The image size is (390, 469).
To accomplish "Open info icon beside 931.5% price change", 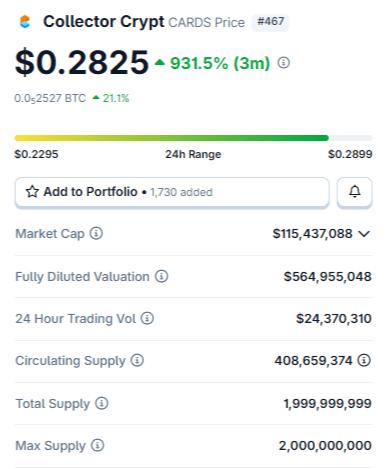I will [284, 63].
